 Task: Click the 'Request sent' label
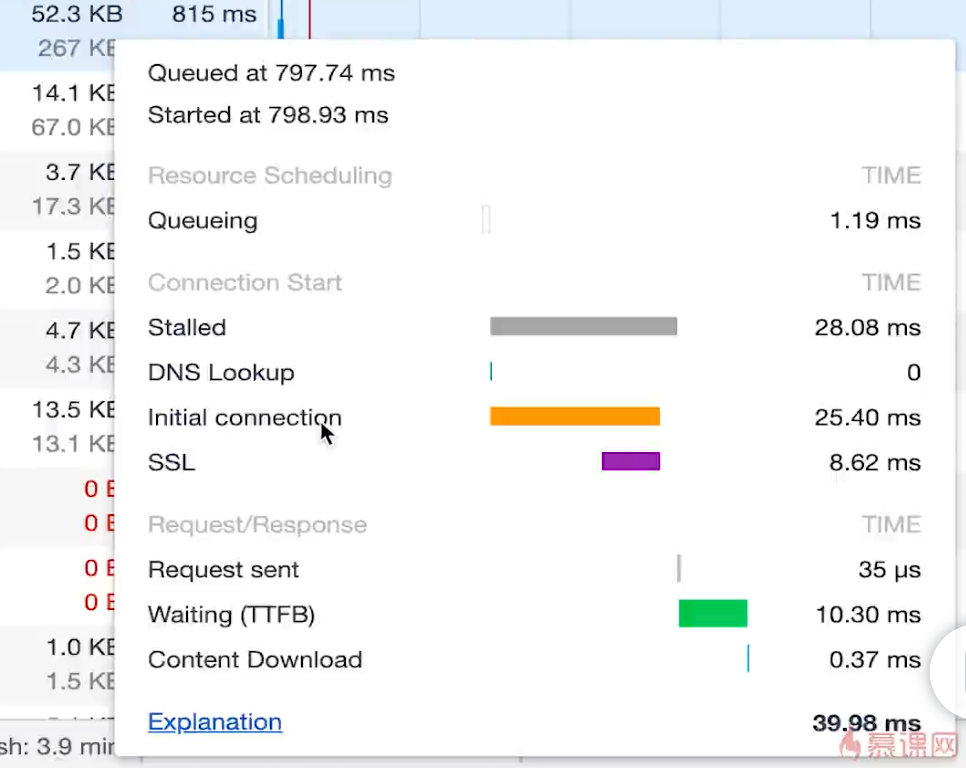[x=223, y=569]
